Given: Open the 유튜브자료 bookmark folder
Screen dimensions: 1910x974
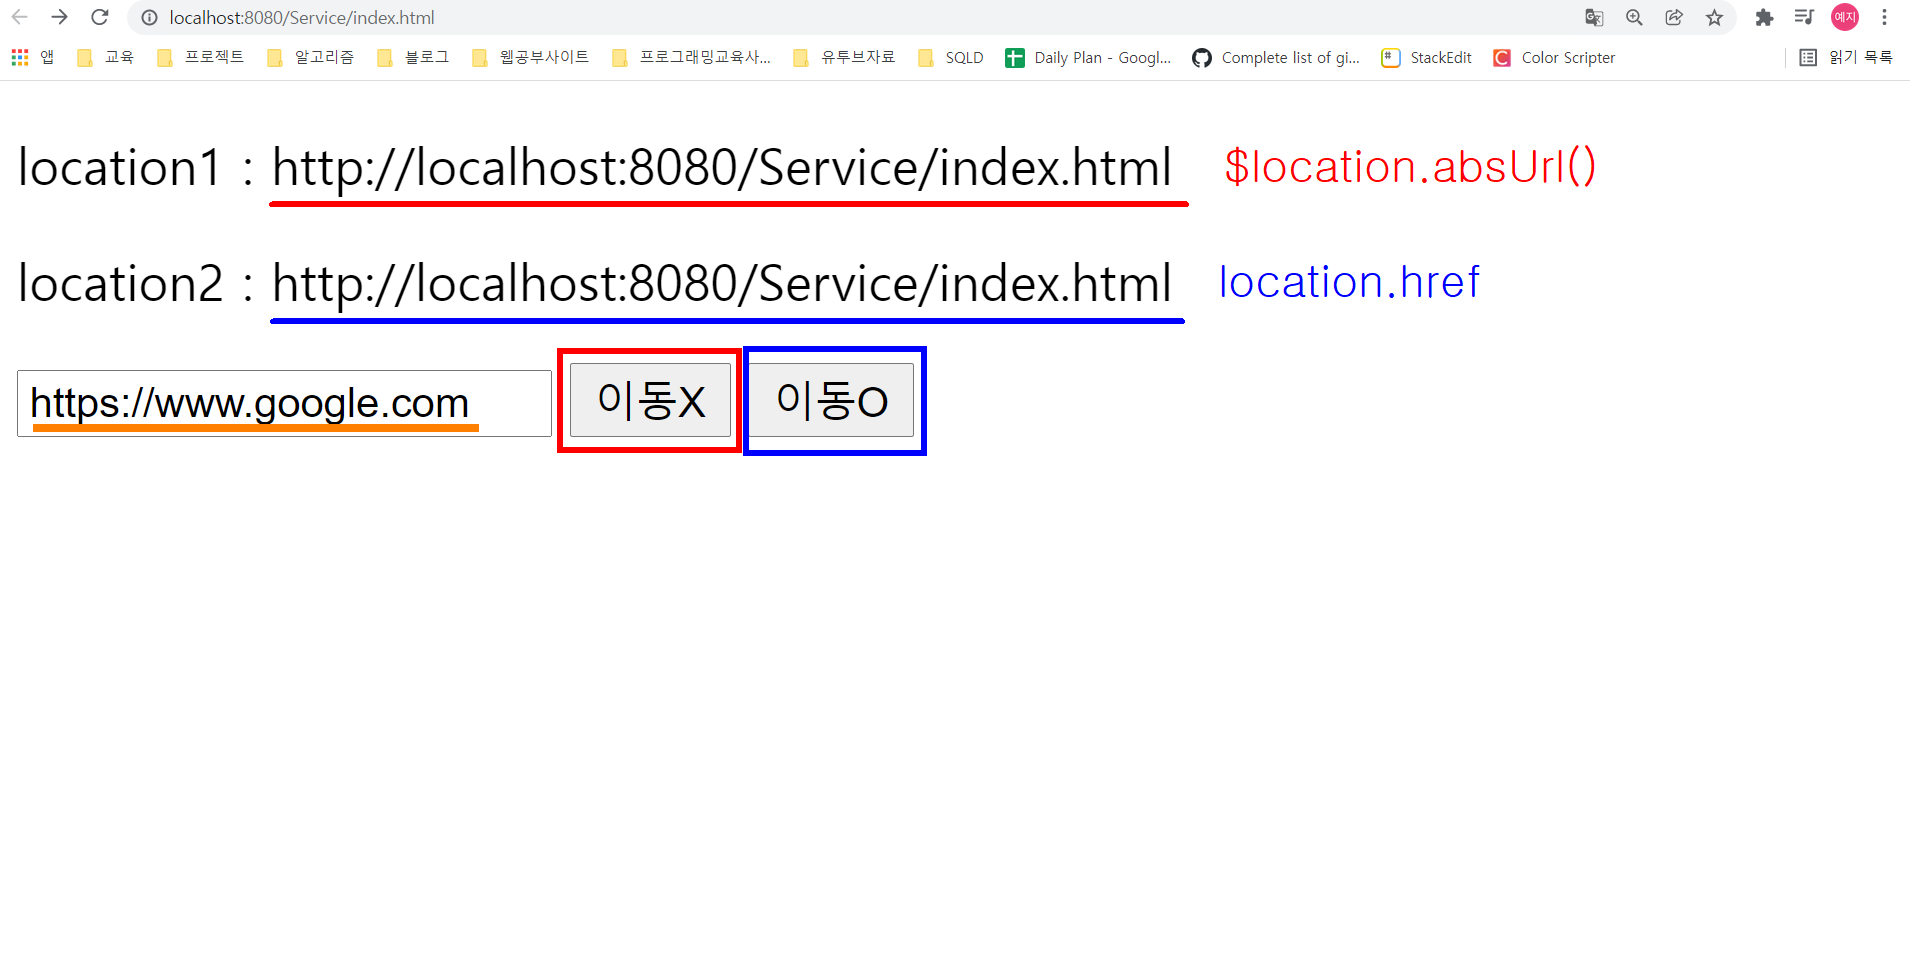Looking at the screenshot, I should click(x=844, y=58).
